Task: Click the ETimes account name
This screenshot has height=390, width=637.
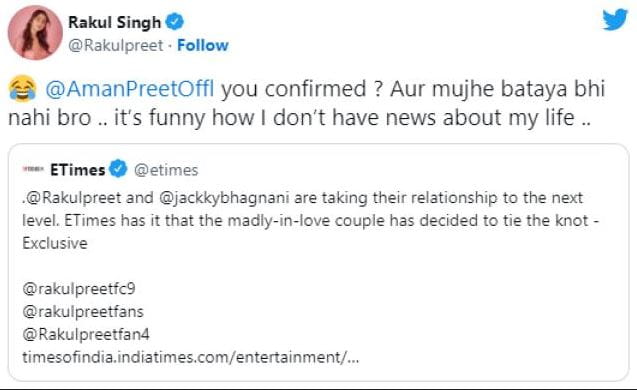Action: tap(77, 170)
